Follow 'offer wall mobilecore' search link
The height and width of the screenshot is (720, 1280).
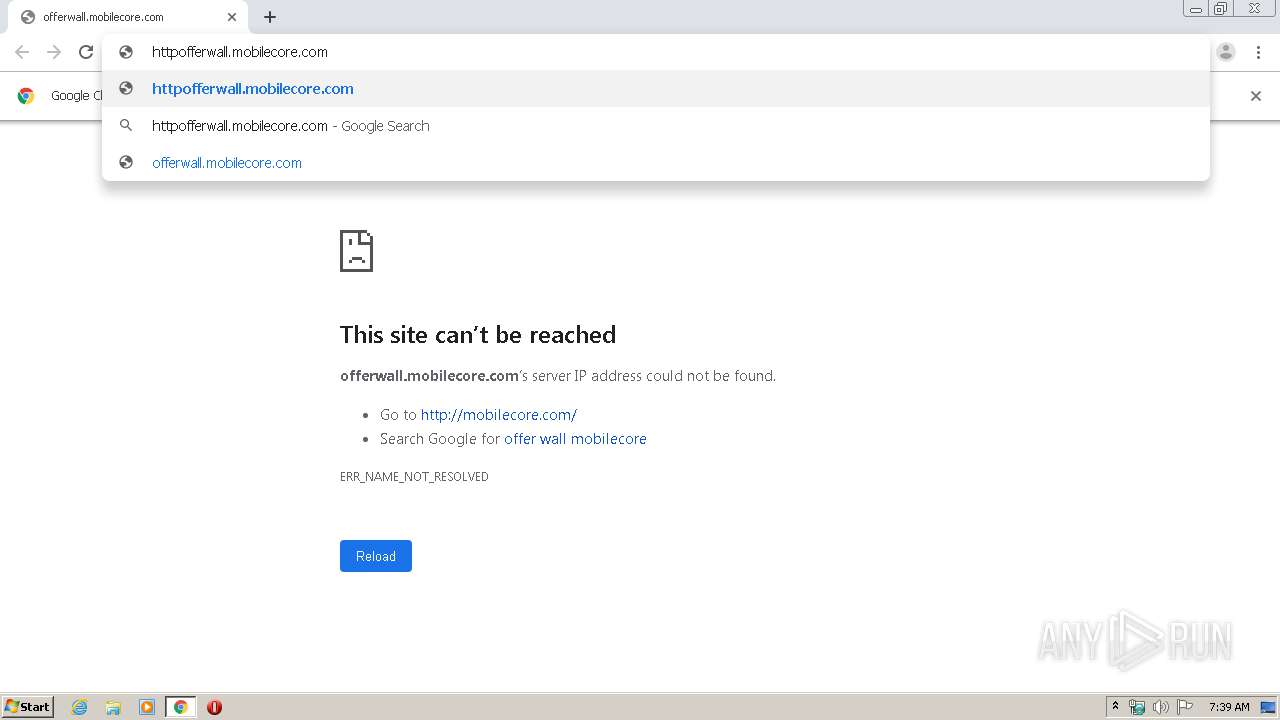pos(575,438)
